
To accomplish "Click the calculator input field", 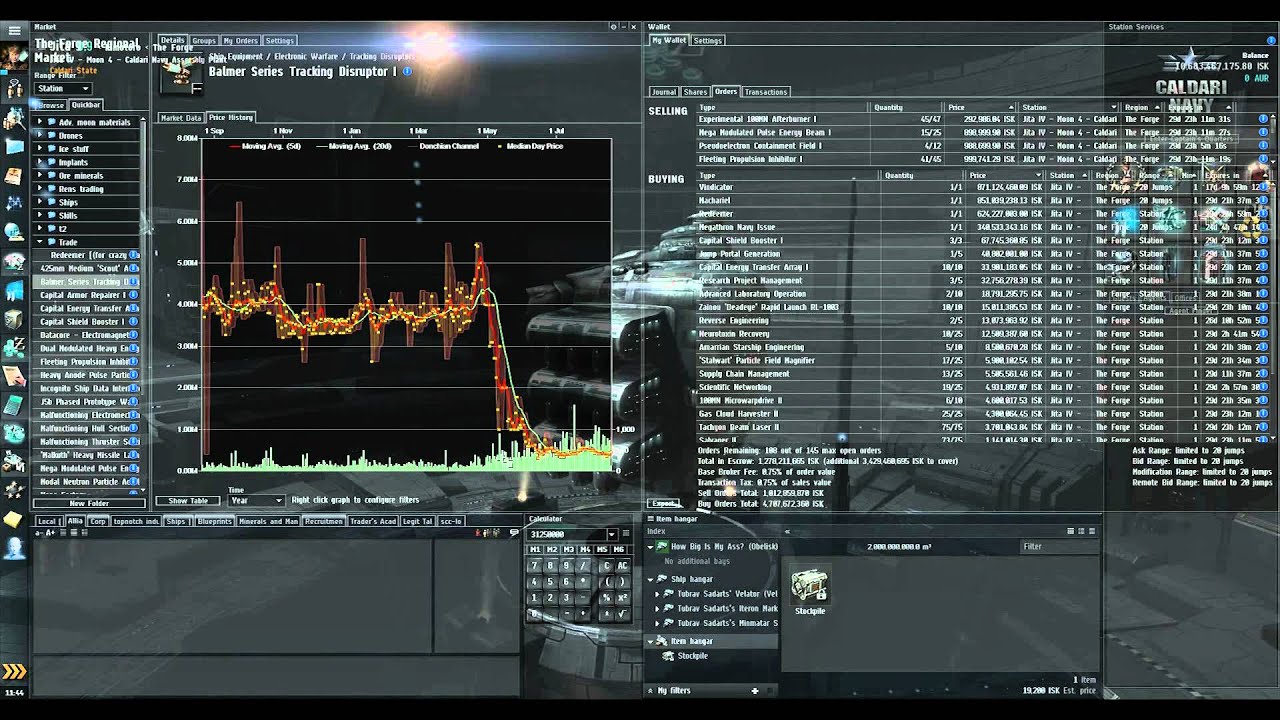I will point(566,535).
